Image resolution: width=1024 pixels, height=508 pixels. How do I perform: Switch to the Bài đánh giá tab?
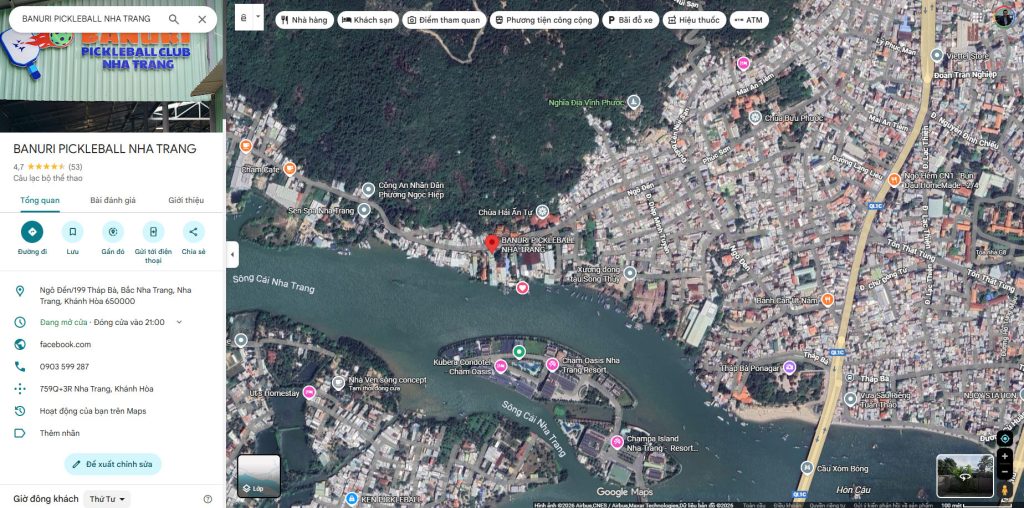click(112, 200)
